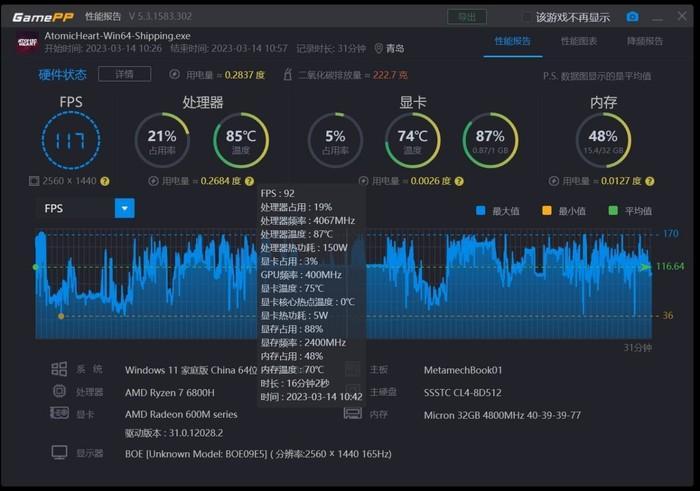The height and width of the screenshot is (491, 700).
Task: Click the 详情 details button
Action: 125,74
